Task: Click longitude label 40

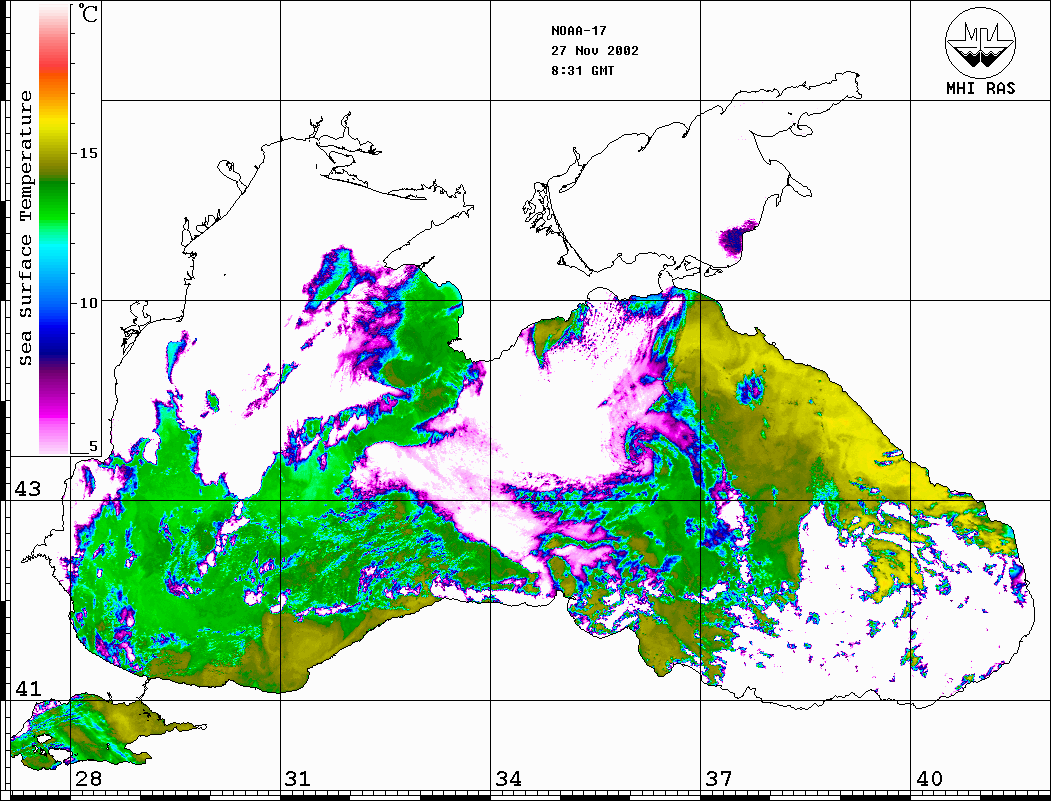Action: [x=929, y=779]
